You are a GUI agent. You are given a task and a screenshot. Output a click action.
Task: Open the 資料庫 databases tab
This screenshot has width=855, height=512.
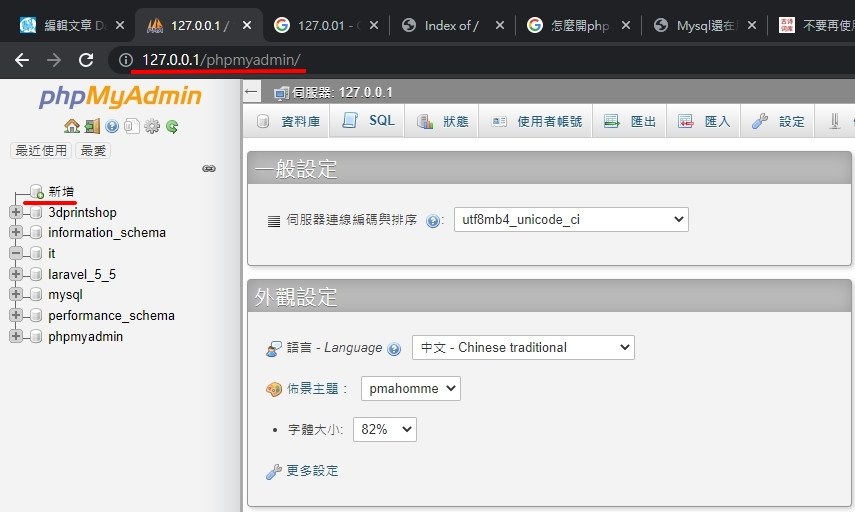[x=288, y=121]
